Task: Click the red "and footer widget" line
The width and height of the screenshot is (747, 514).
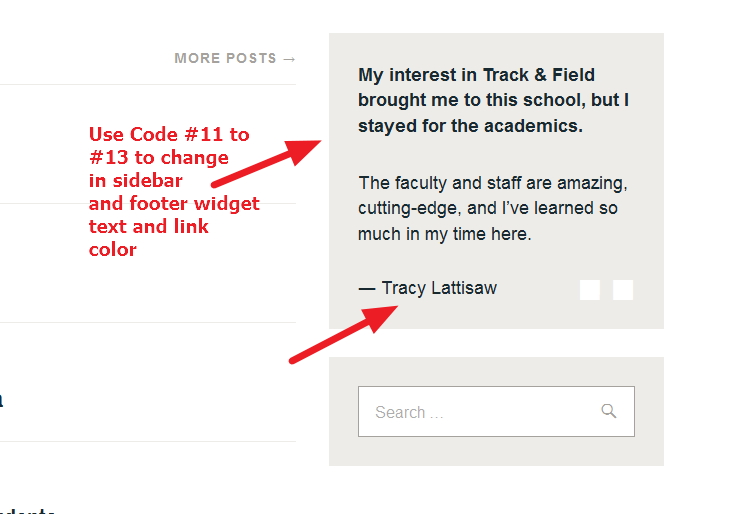Action: point(174,204)
